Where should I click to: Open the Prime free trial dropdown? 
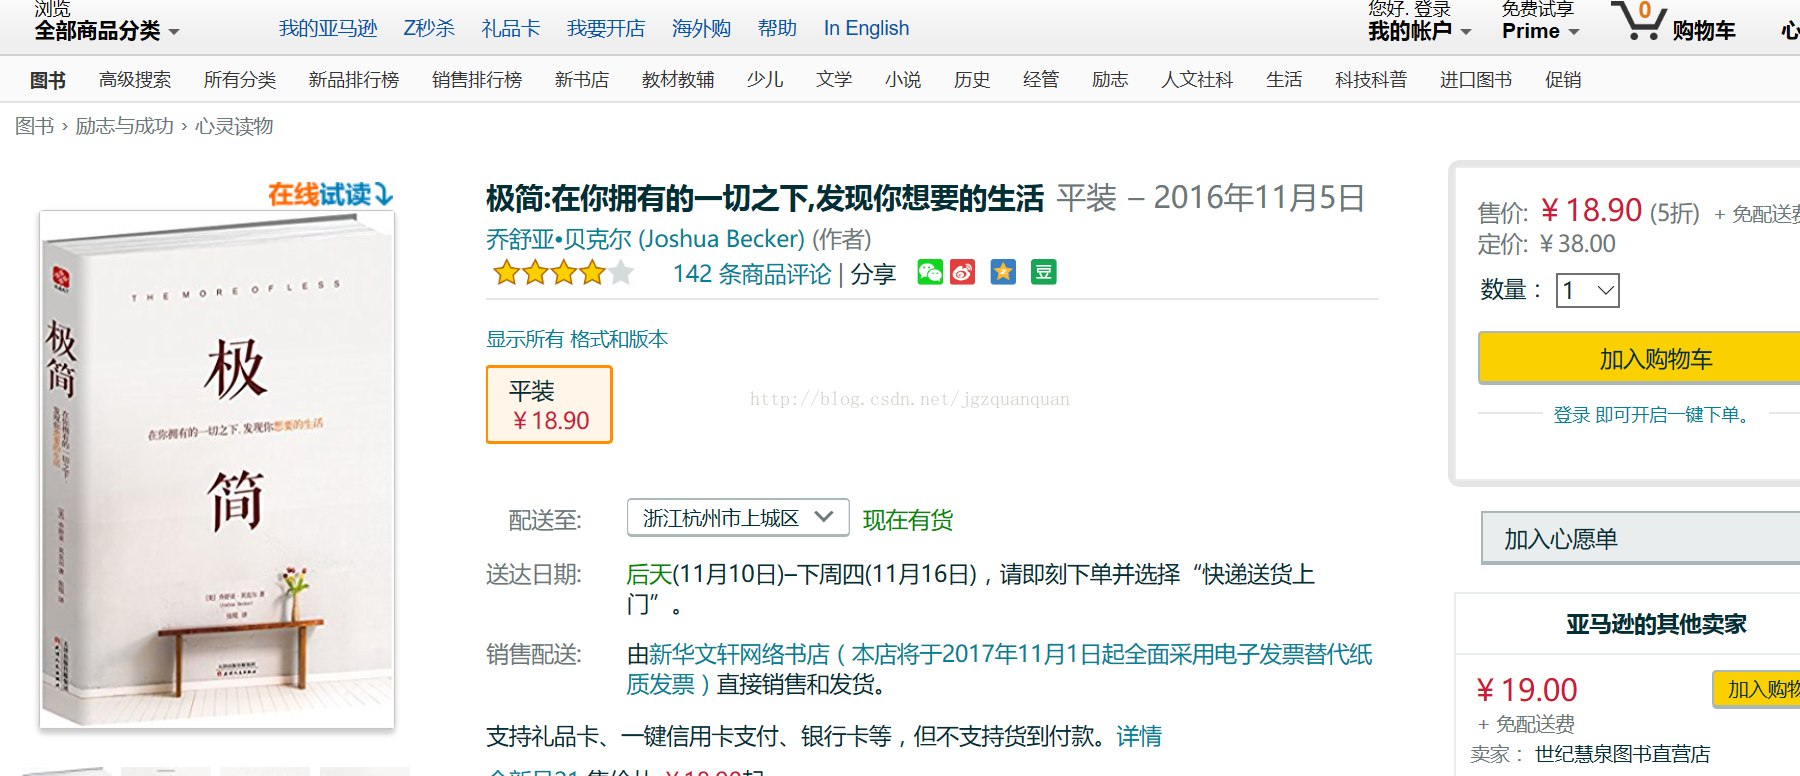(x=1540, y=31)
